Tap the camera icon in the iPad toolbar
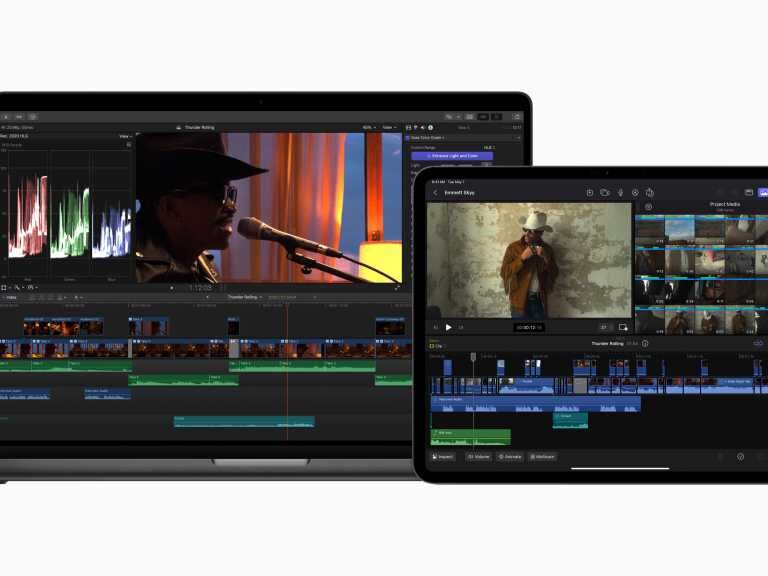Screen dimensions: 768x576 click(x=605, y=192)
